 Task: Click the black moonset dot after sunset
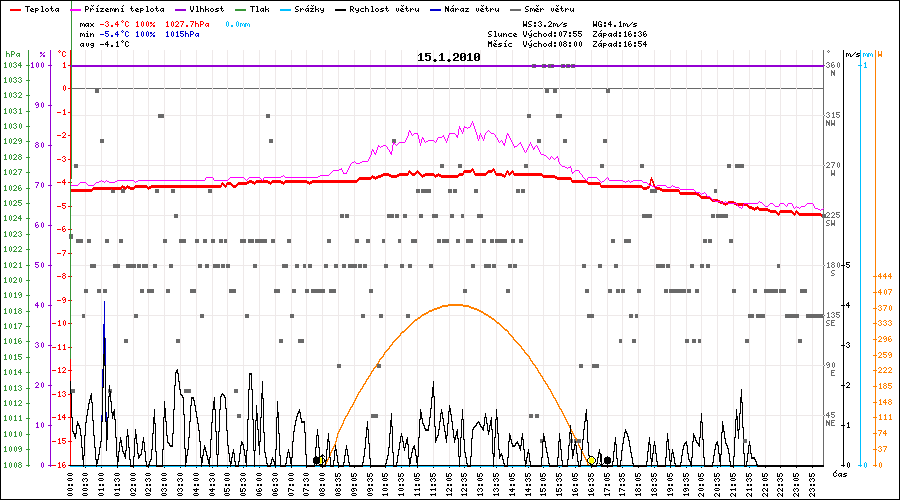point(607,460)
